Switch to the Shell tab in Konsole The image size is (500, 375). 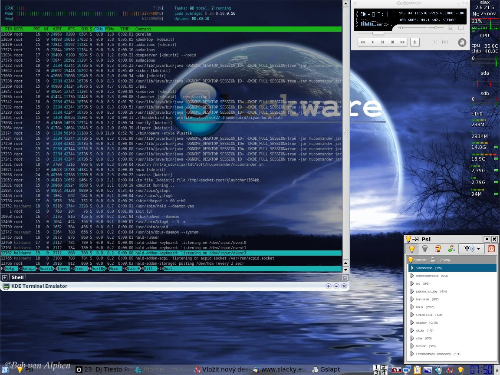coord(17,277)
